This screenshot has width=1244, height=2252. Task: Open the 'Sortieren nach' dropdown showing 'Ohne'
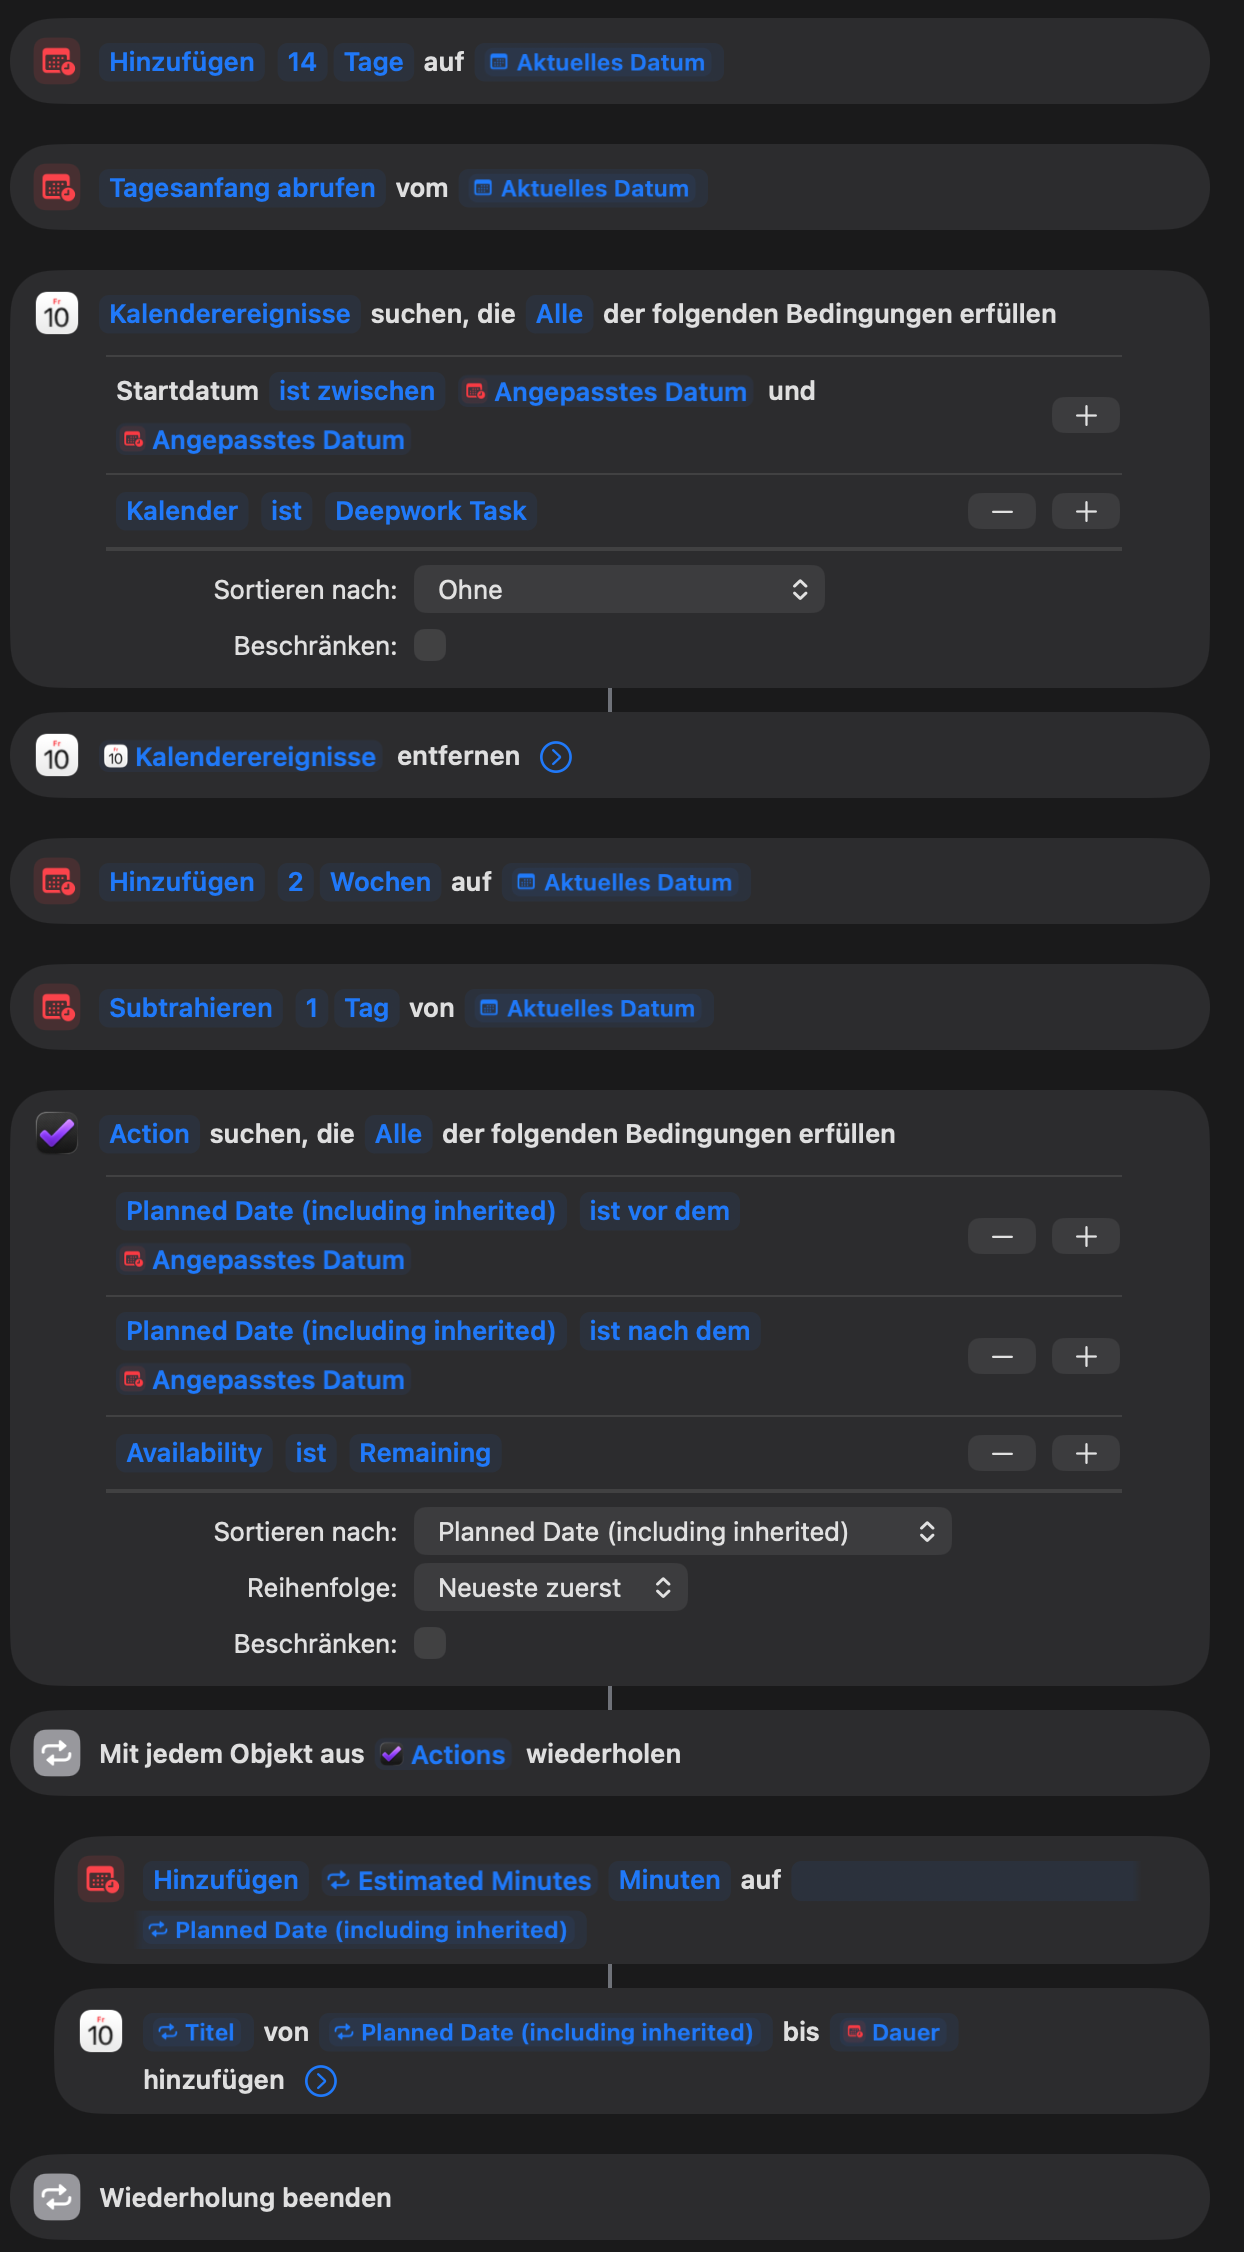[x=619, y=590]
